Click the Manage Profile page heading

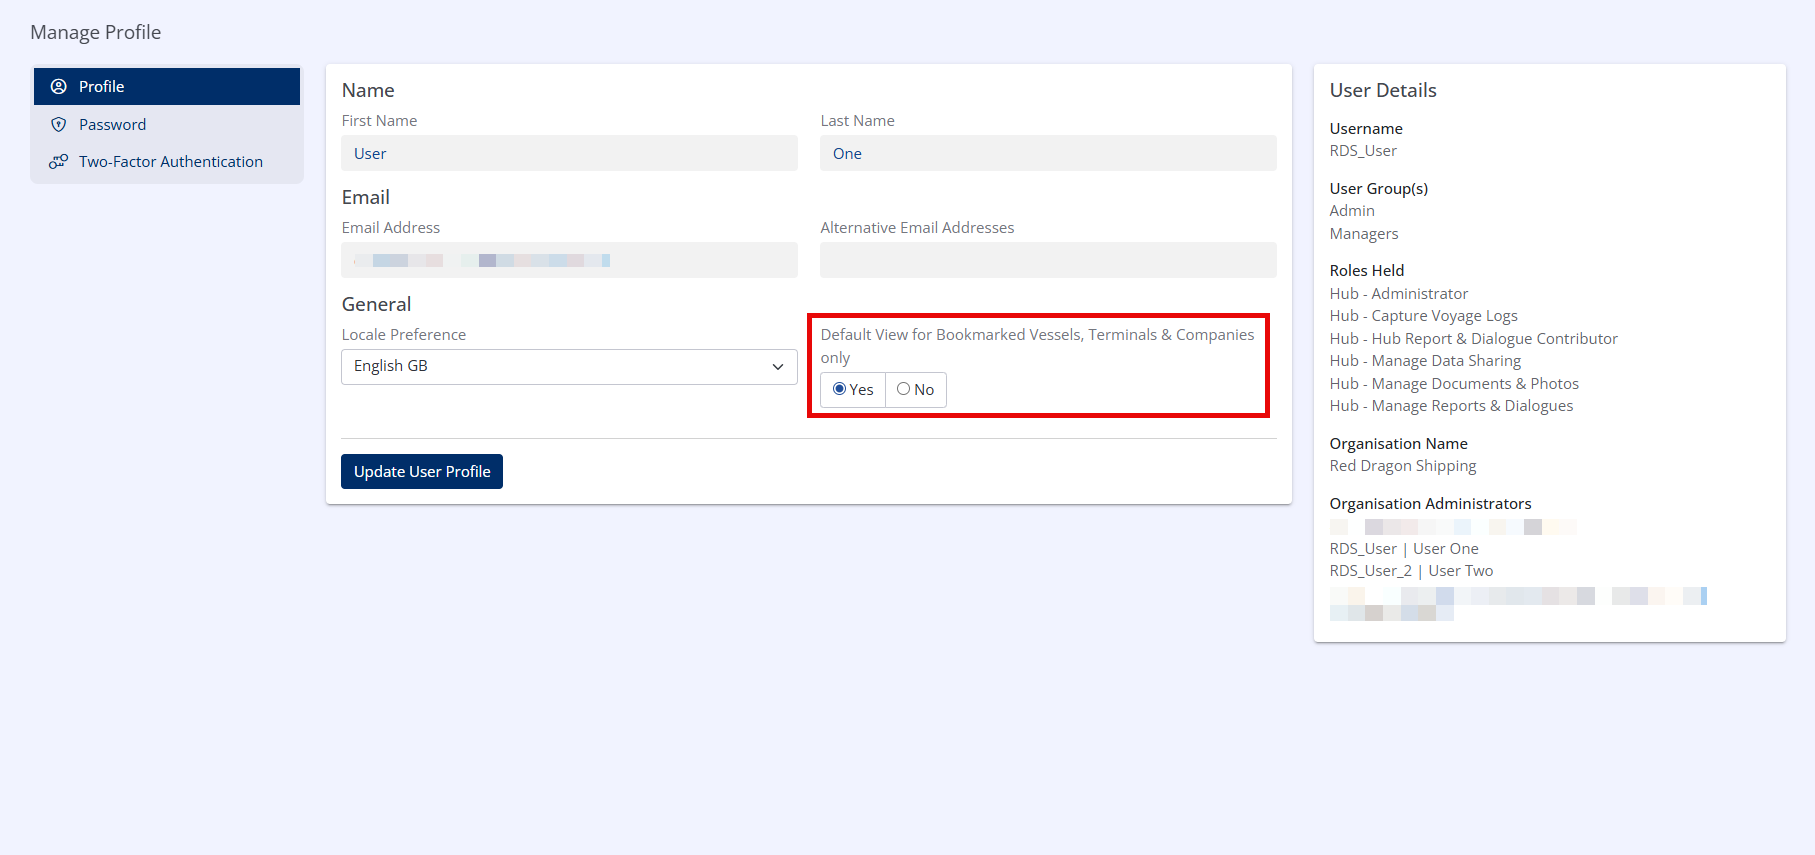pos(96,32)
